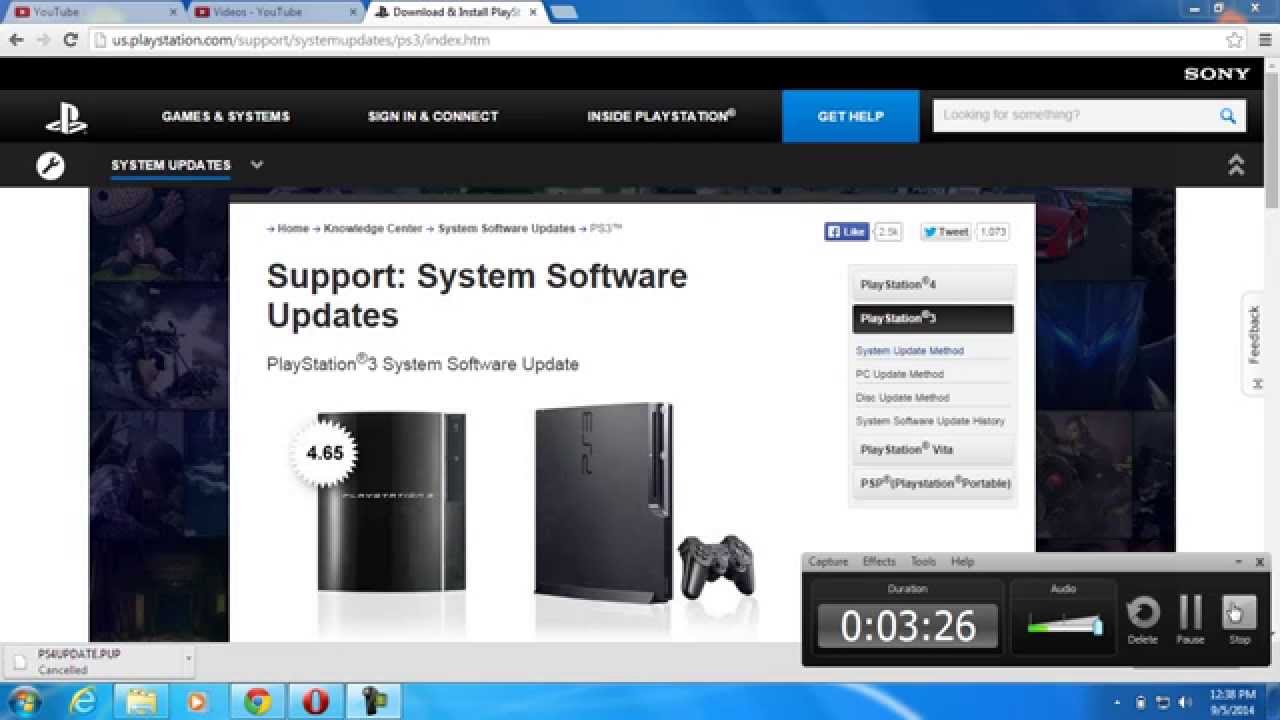Select System Updates nav item
Viewport: 1280px width, 720px height.
click(171, 165)
